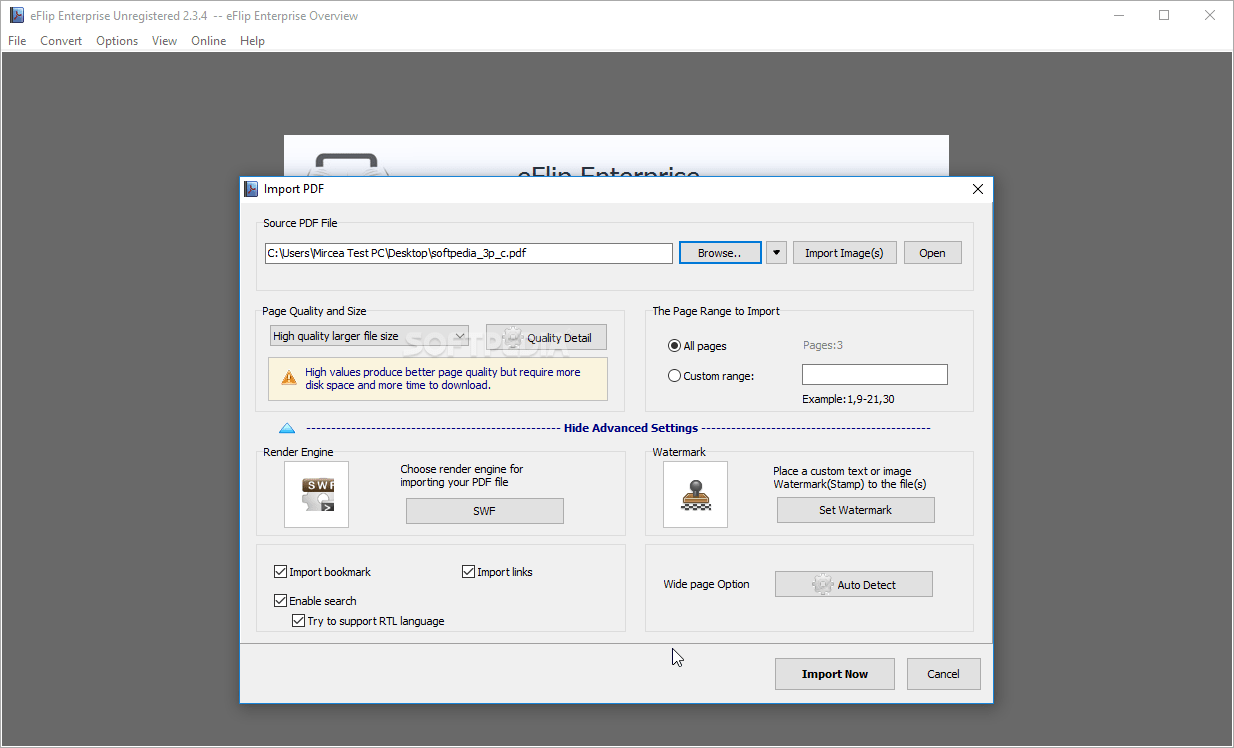
Task: Maximize the eFlip Enterprise window
Action: click(1164, 15)
